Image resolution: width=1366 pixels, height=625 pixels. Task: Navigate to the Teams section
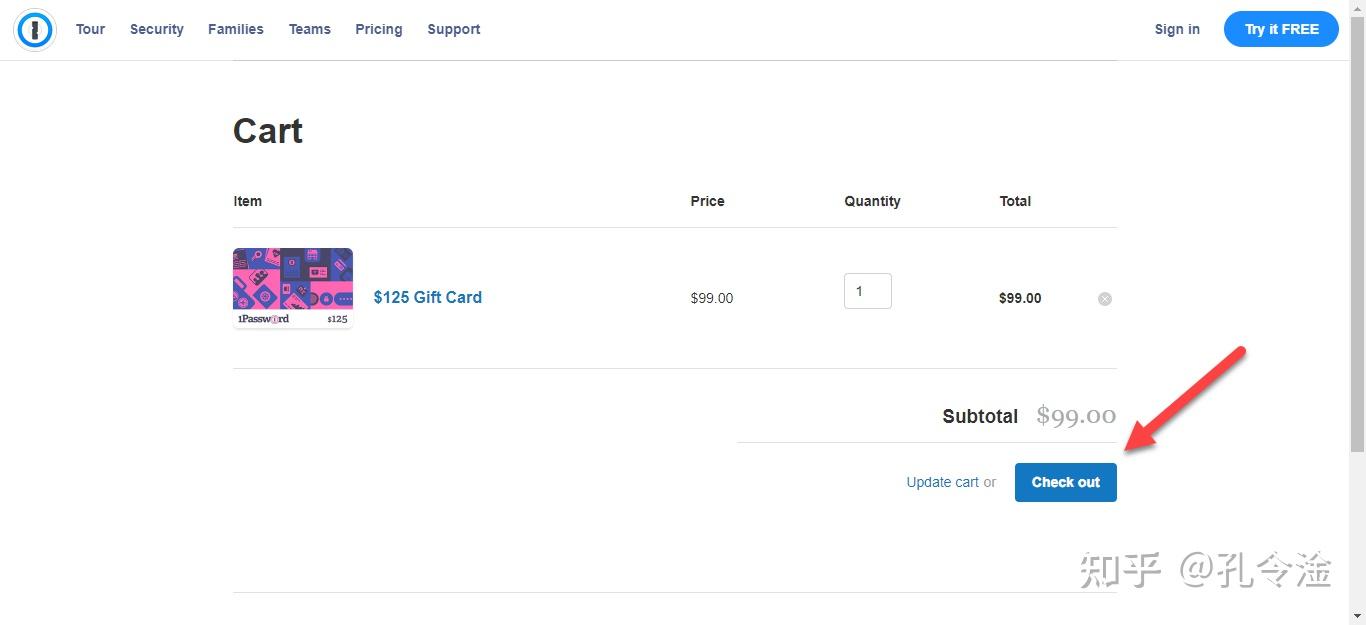[x=310, y=29]
